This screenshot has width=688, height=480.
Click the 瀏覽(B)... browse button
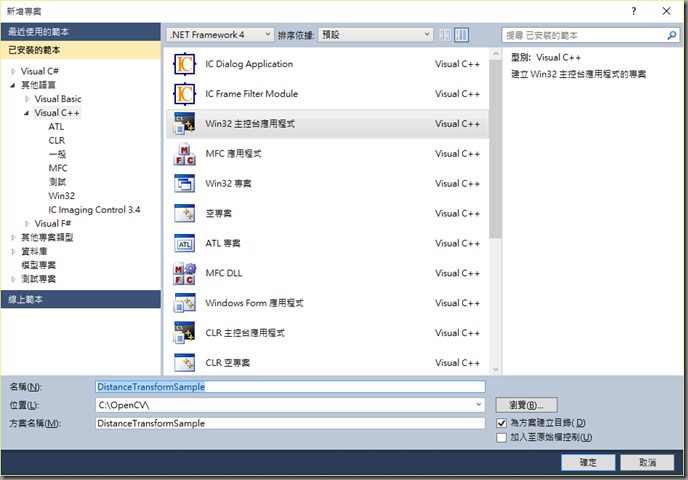point(527,405)
